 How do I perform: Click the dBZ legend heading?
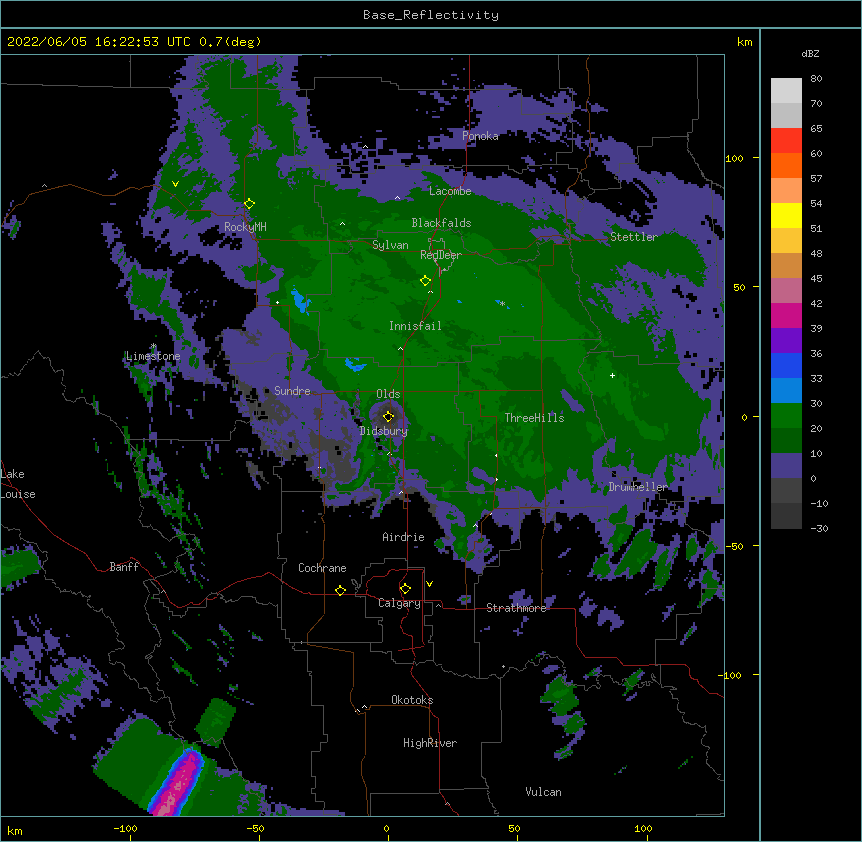pyautogui.click(x=810, y=53)
